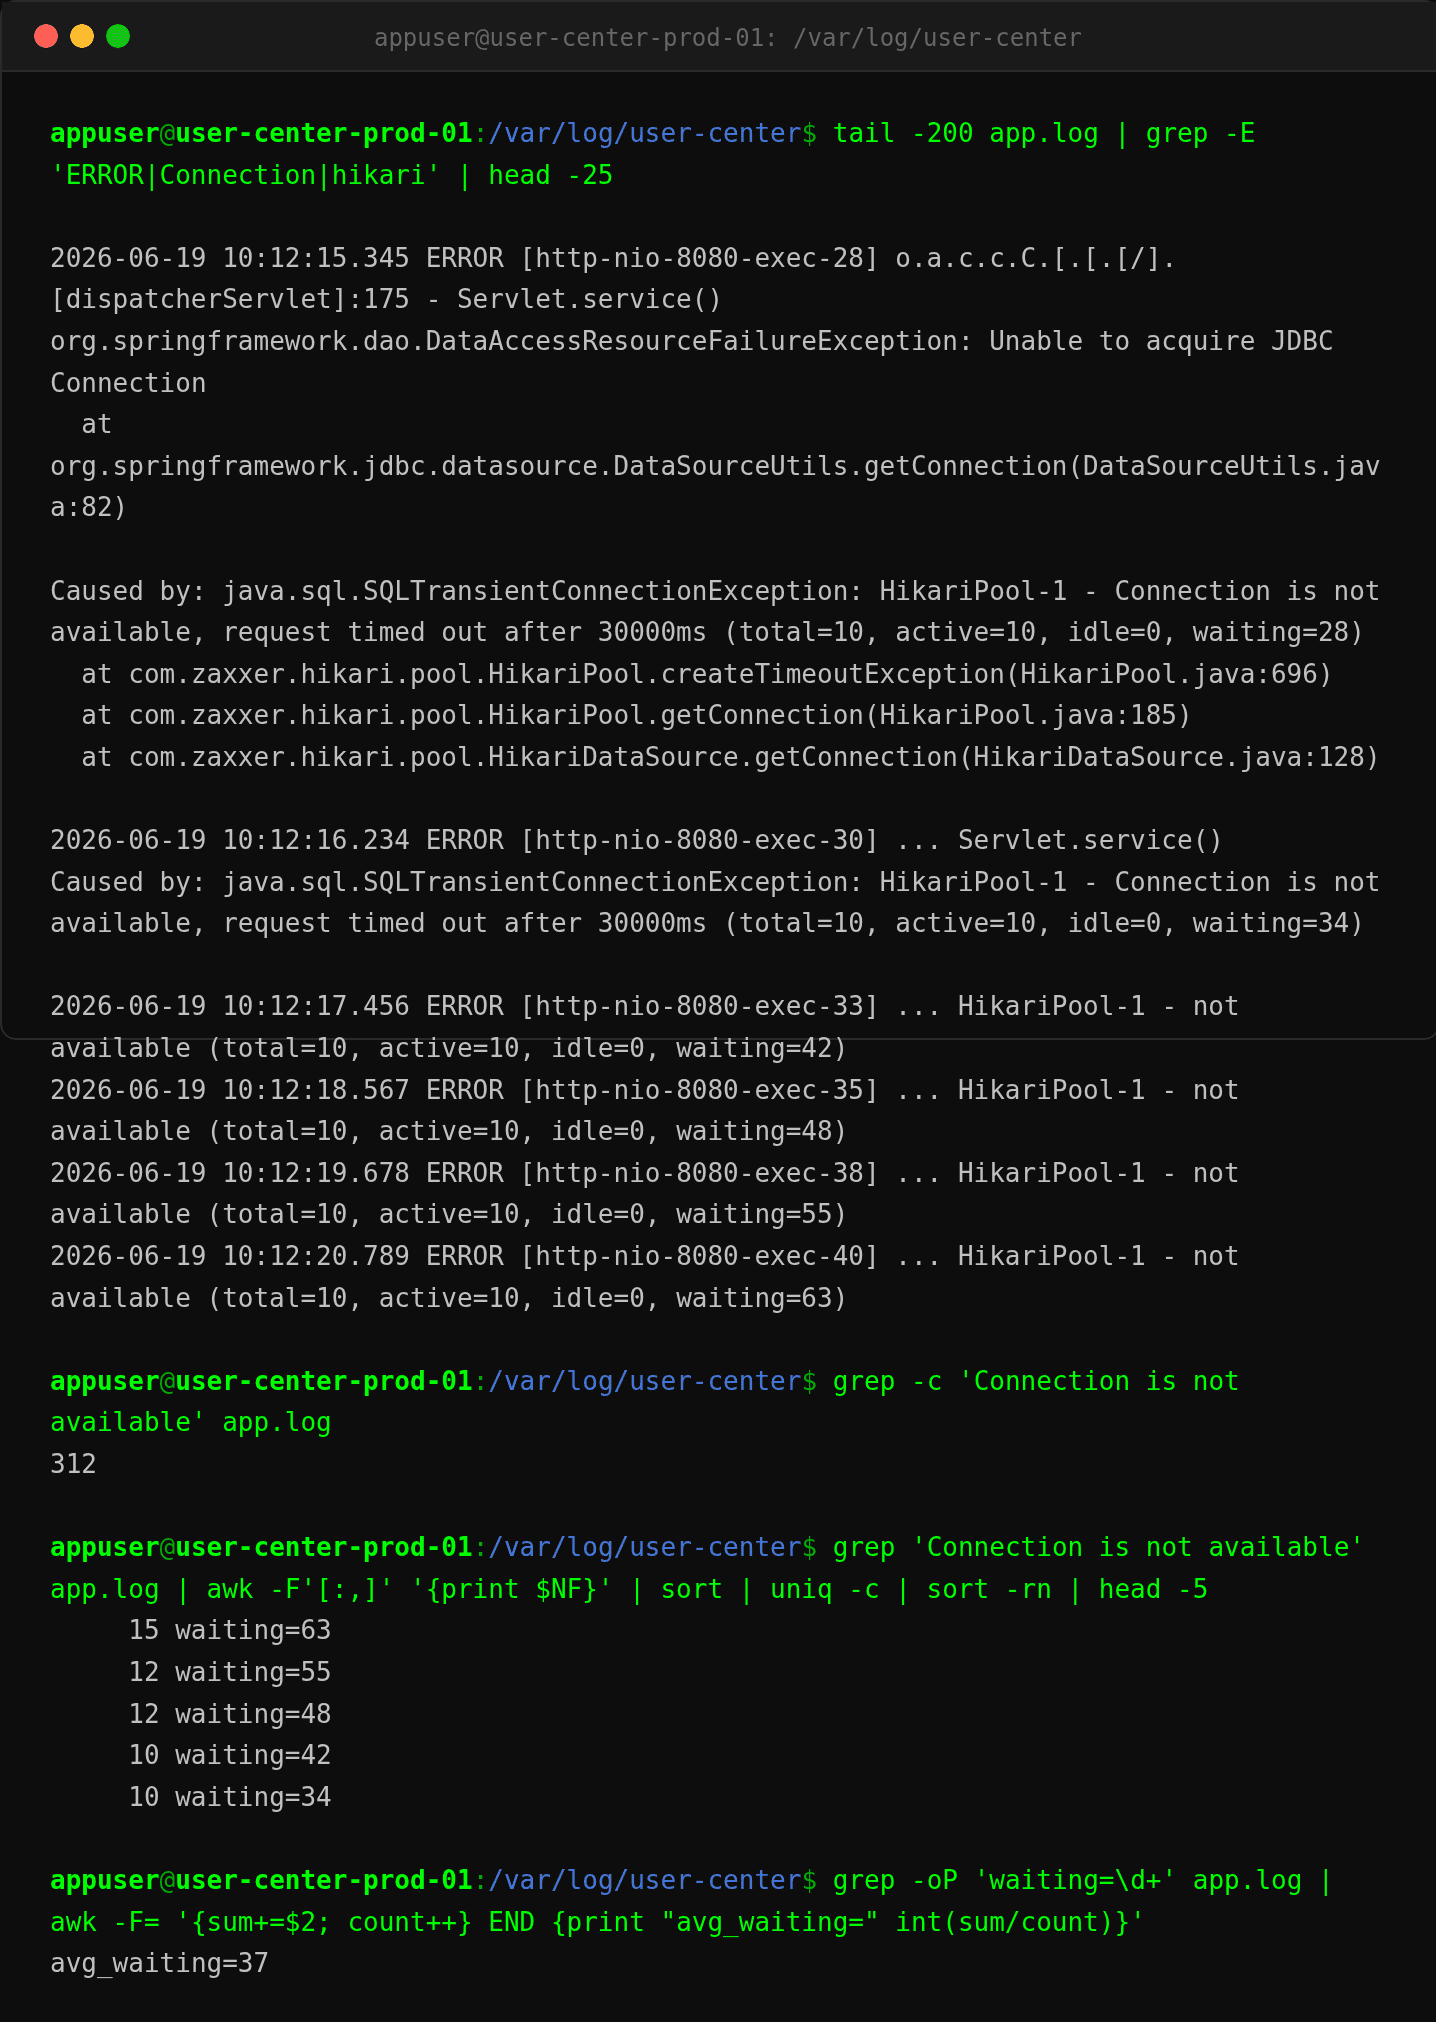Click the DataAccessResourceFailureException line
Screen dimensions: 1436x2022
(x=691, y=342)
